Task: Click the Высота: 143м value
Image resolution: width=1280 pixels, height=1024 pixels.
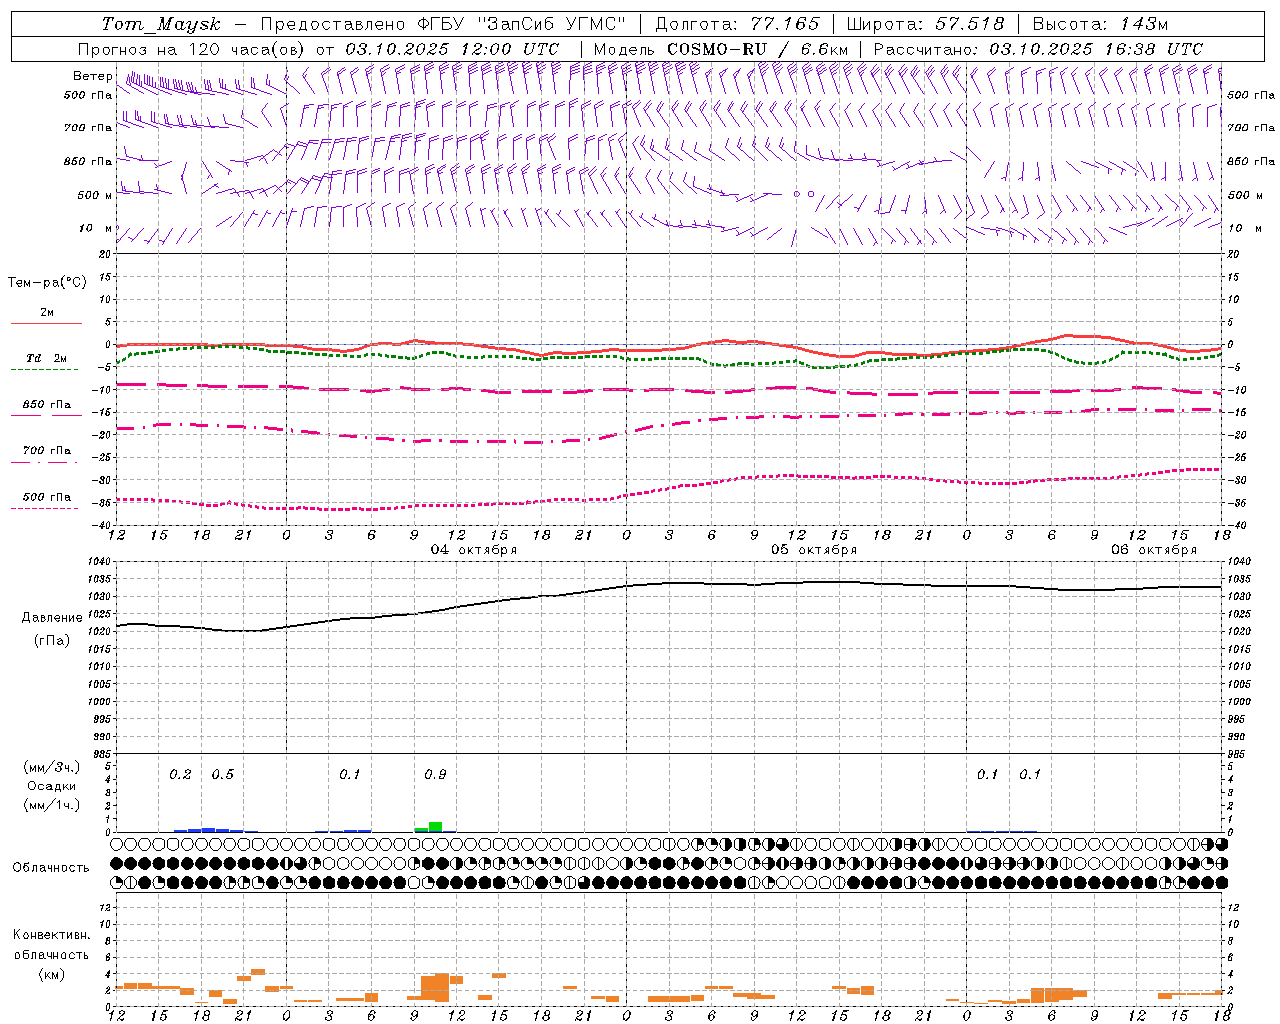Action: pyautogui.click(x=1100, y=24)
